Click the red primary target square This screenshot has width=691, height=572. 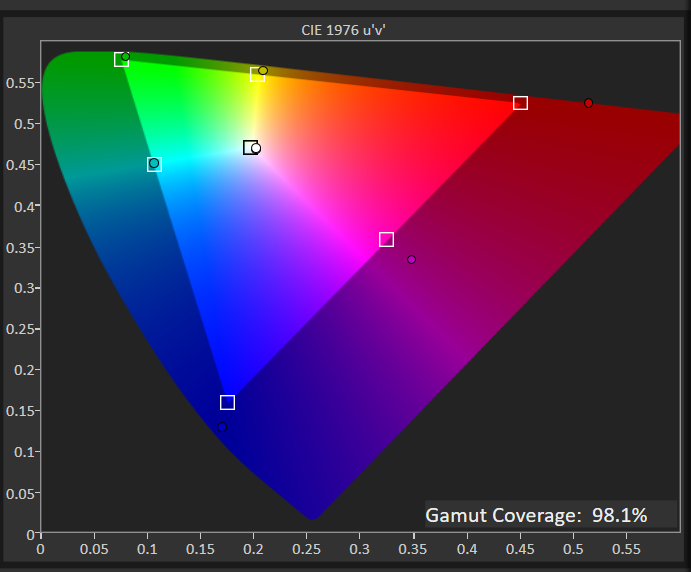(x=520, y=103)
